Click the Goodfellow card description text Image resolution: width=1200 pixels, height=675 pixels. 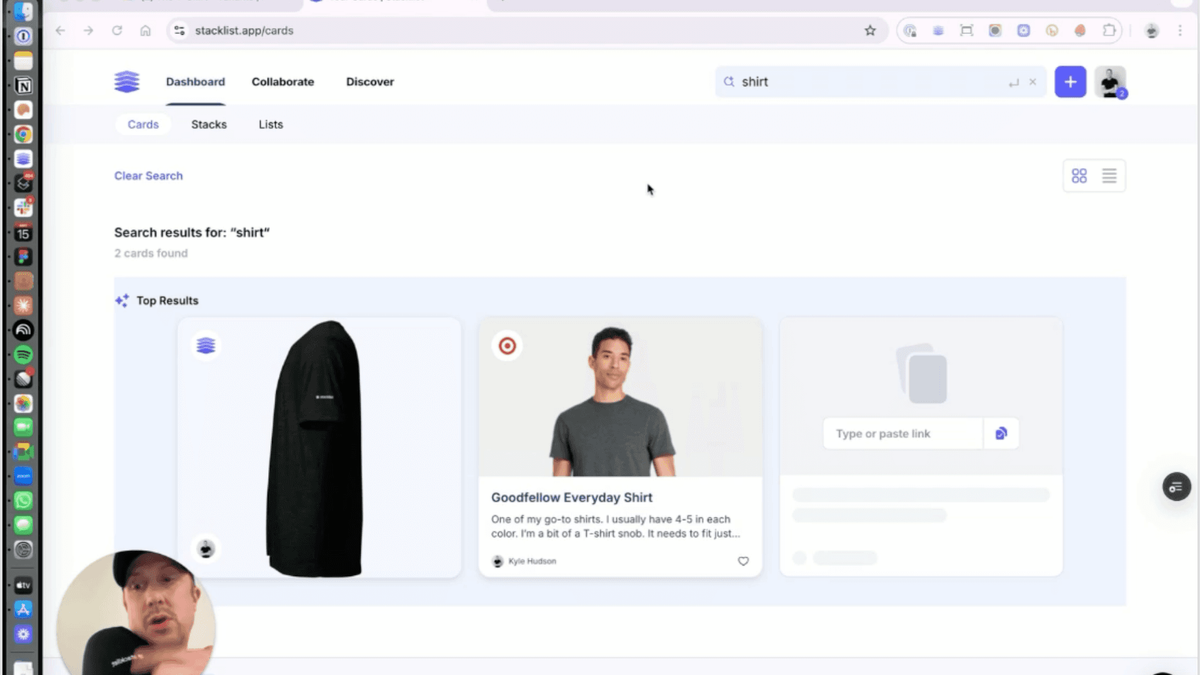click(616, 526)
